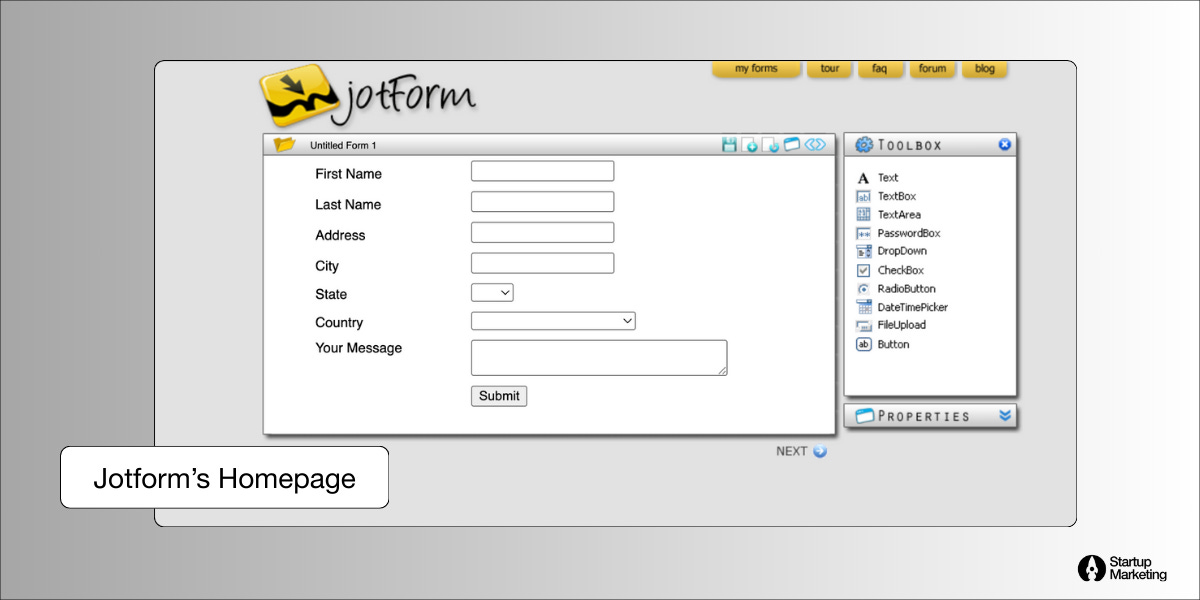Screen dimensions: 1200x600
Task: Click the Toolbox panel title text
Action: coord(910,145)
